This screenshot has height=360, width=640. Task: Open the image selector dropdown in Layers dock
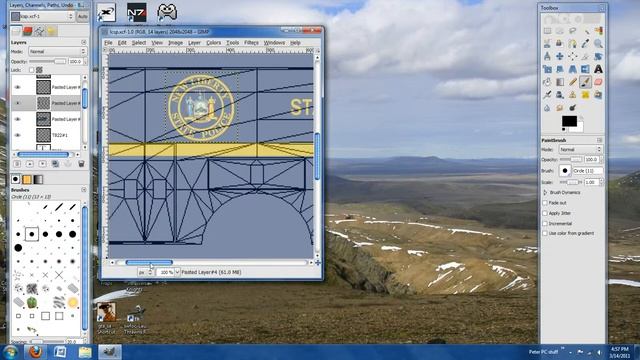click(x=42, y=16)
